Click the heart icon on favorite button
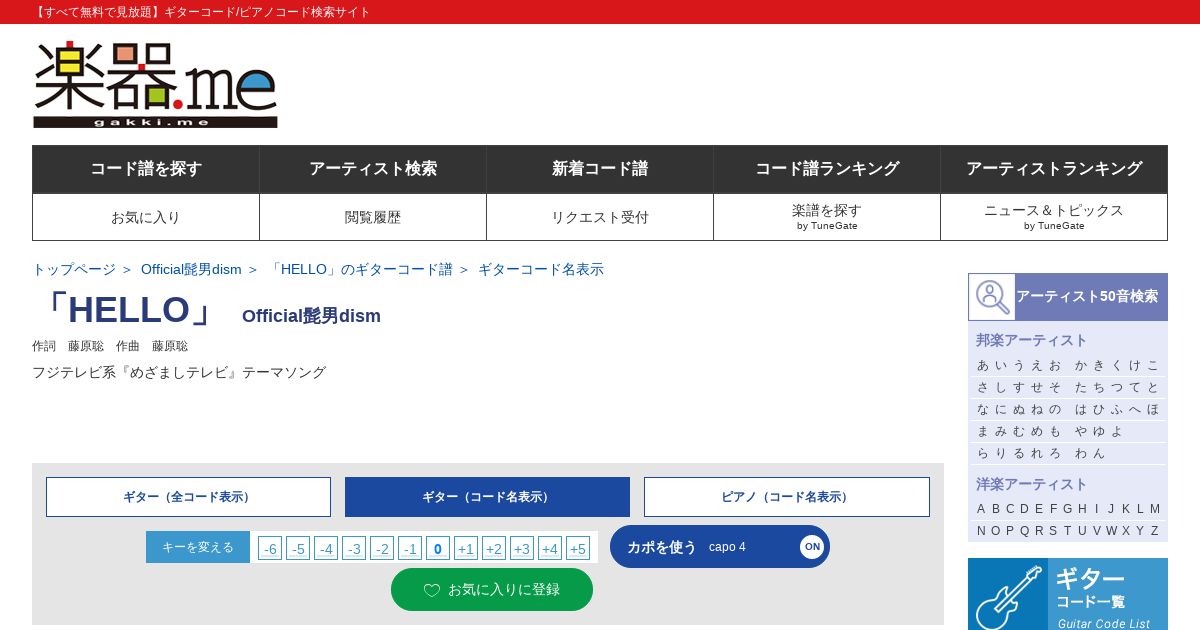Image resolution: width=1200 pixels, height=630 pixels. (x=432, y=590)
